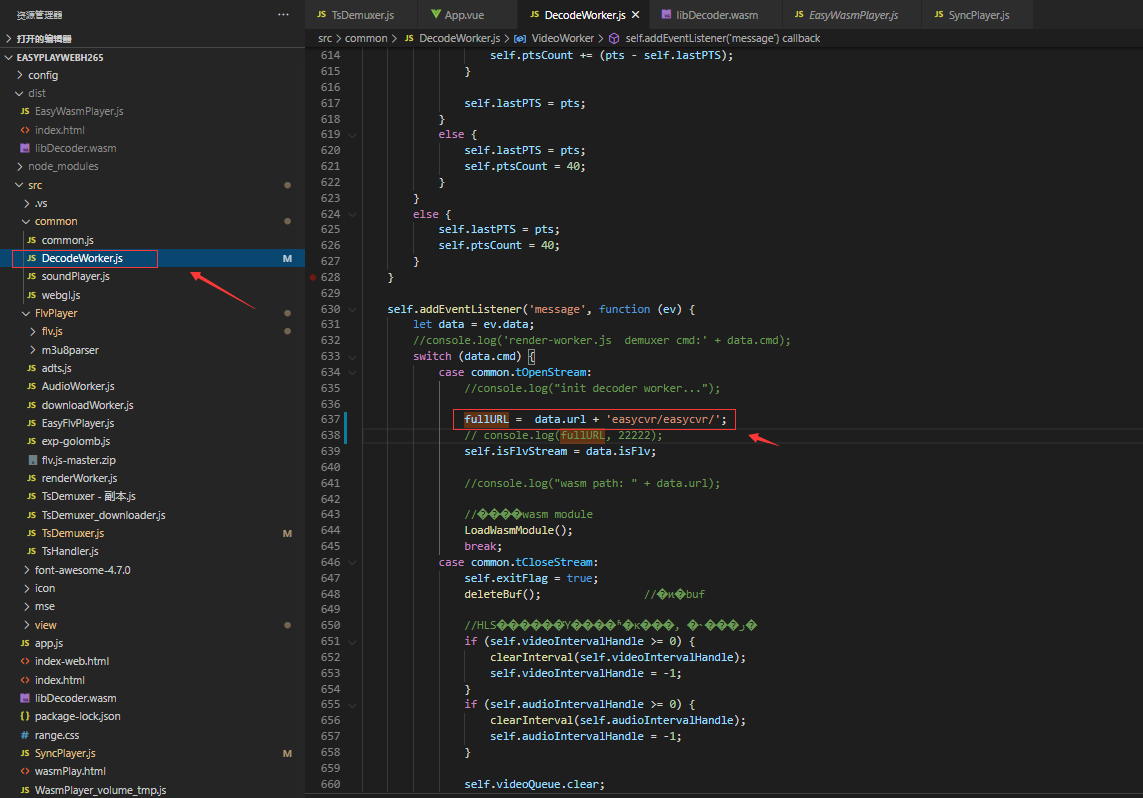The width and height of the screenshot is (1143, 798).
Task: Fold the tCloseStream case at line 646
Action: 353,563
